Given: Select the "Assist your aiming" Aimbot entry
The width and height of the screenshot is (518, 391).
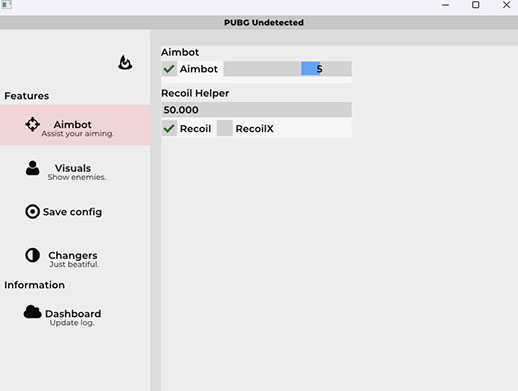Looking at the screenshot, I should pyautogui.click(x=75, y=125).
